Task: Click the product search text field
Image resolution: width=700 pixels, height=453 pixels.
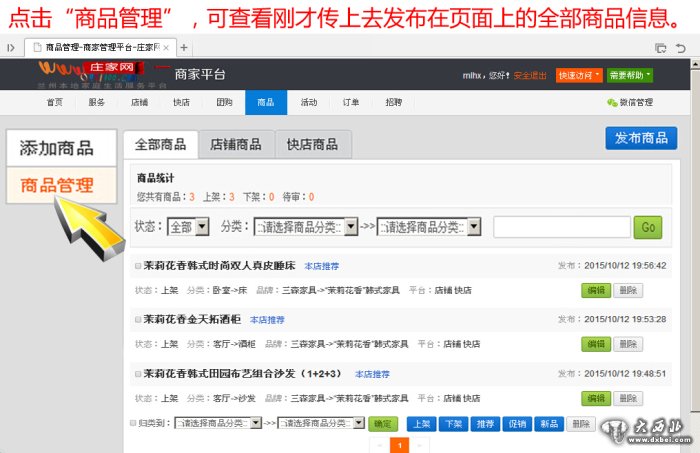Action: [x=561, y=227]
